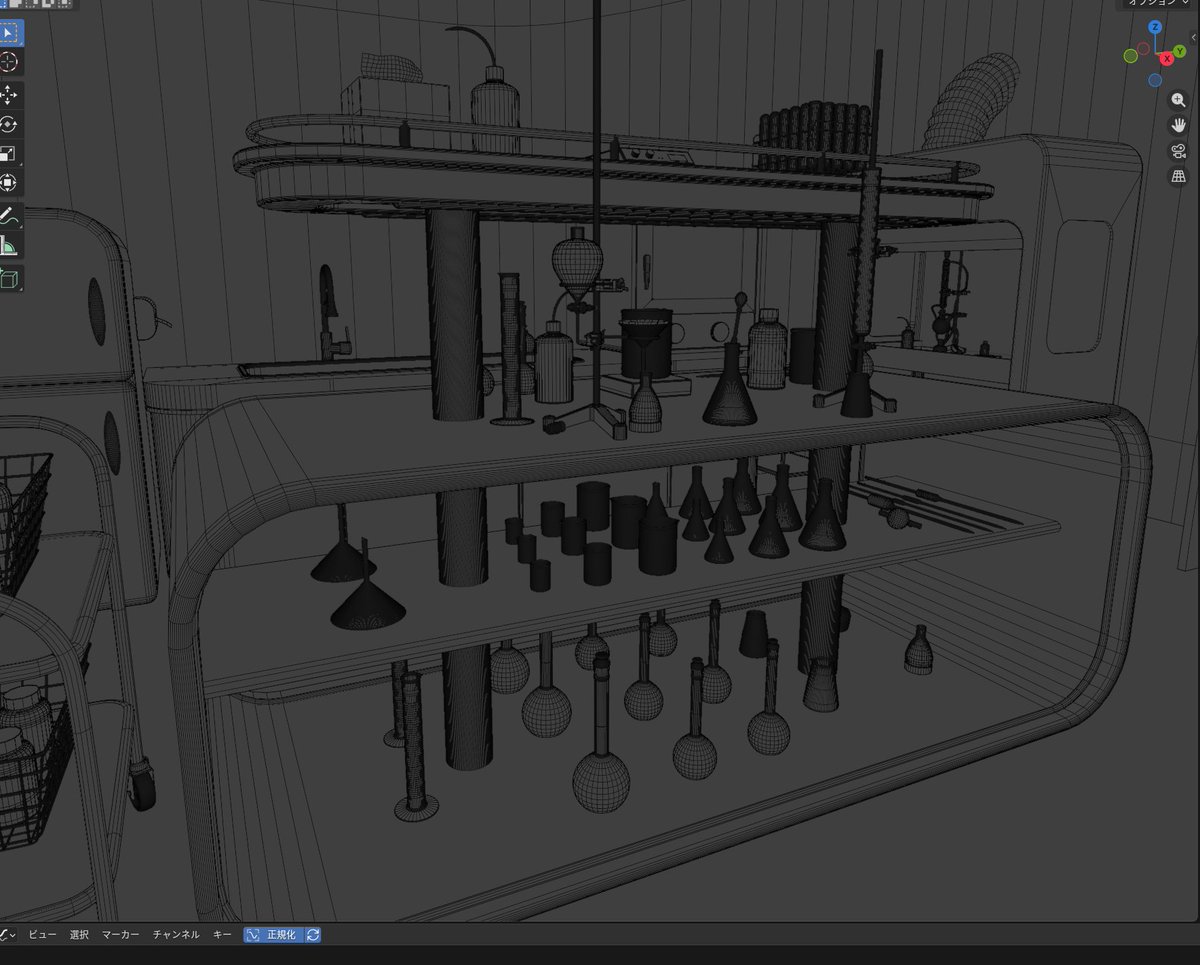Expand the sidebar with the arrow tab
Image resolution: width=1200 pixels, height=965 pixels.
point(1194,37)
